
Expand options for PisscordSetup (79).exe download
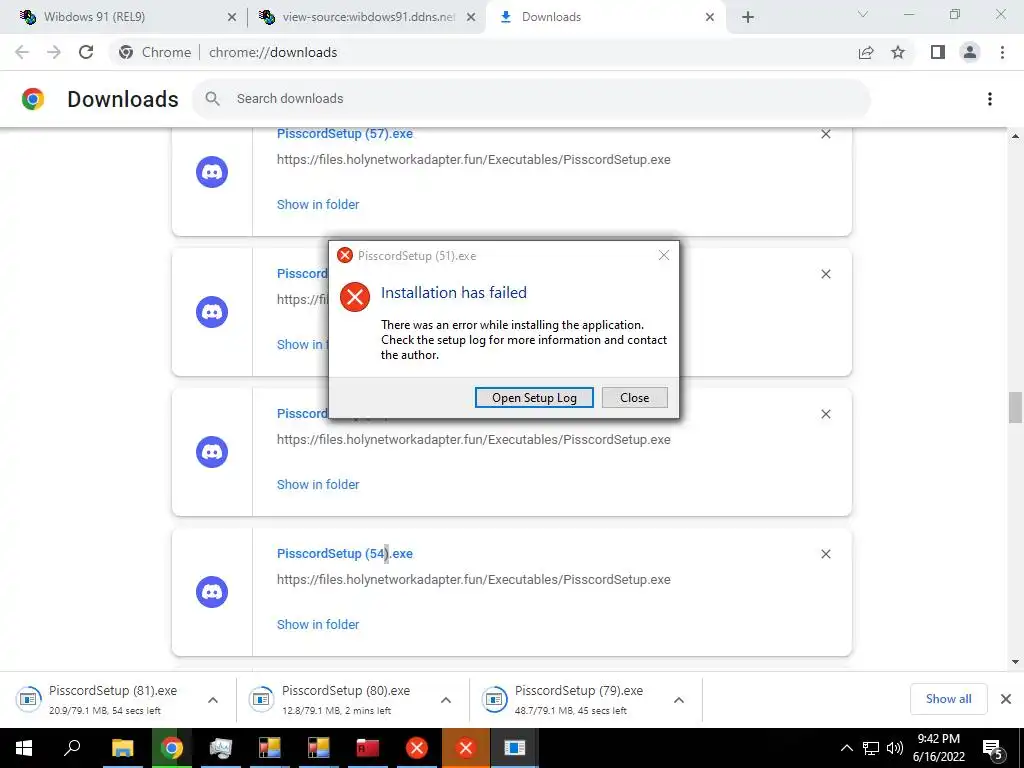(679, 700)
